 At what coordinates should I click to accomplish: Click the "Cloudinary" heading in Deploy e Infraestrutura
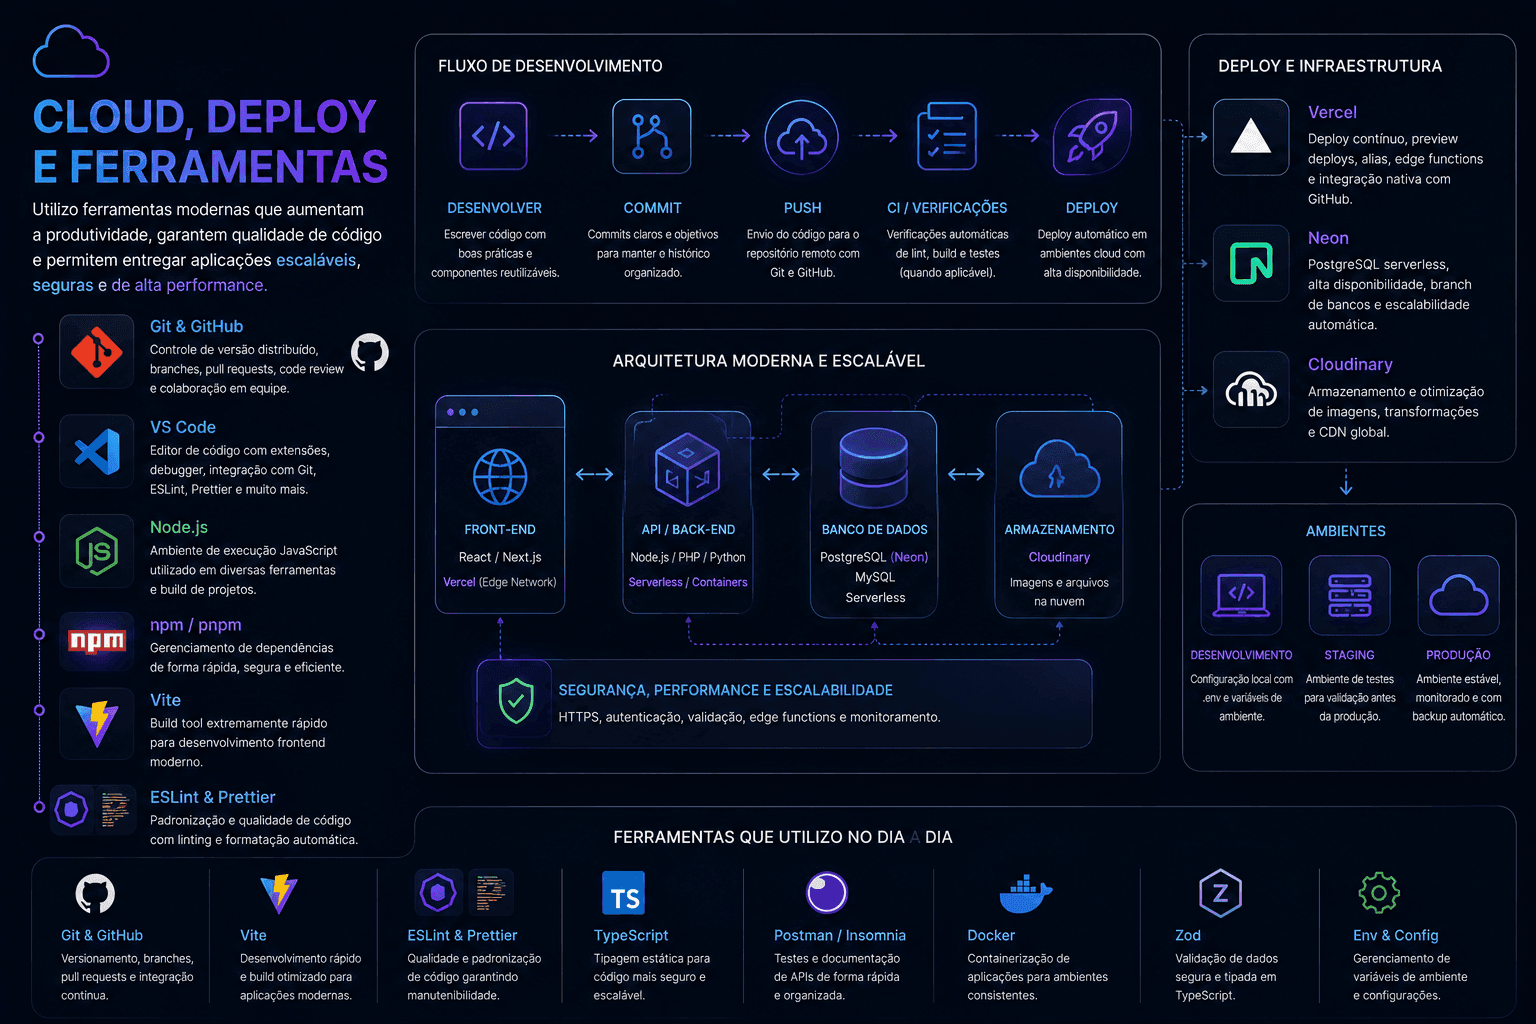tap(1350, 364)
